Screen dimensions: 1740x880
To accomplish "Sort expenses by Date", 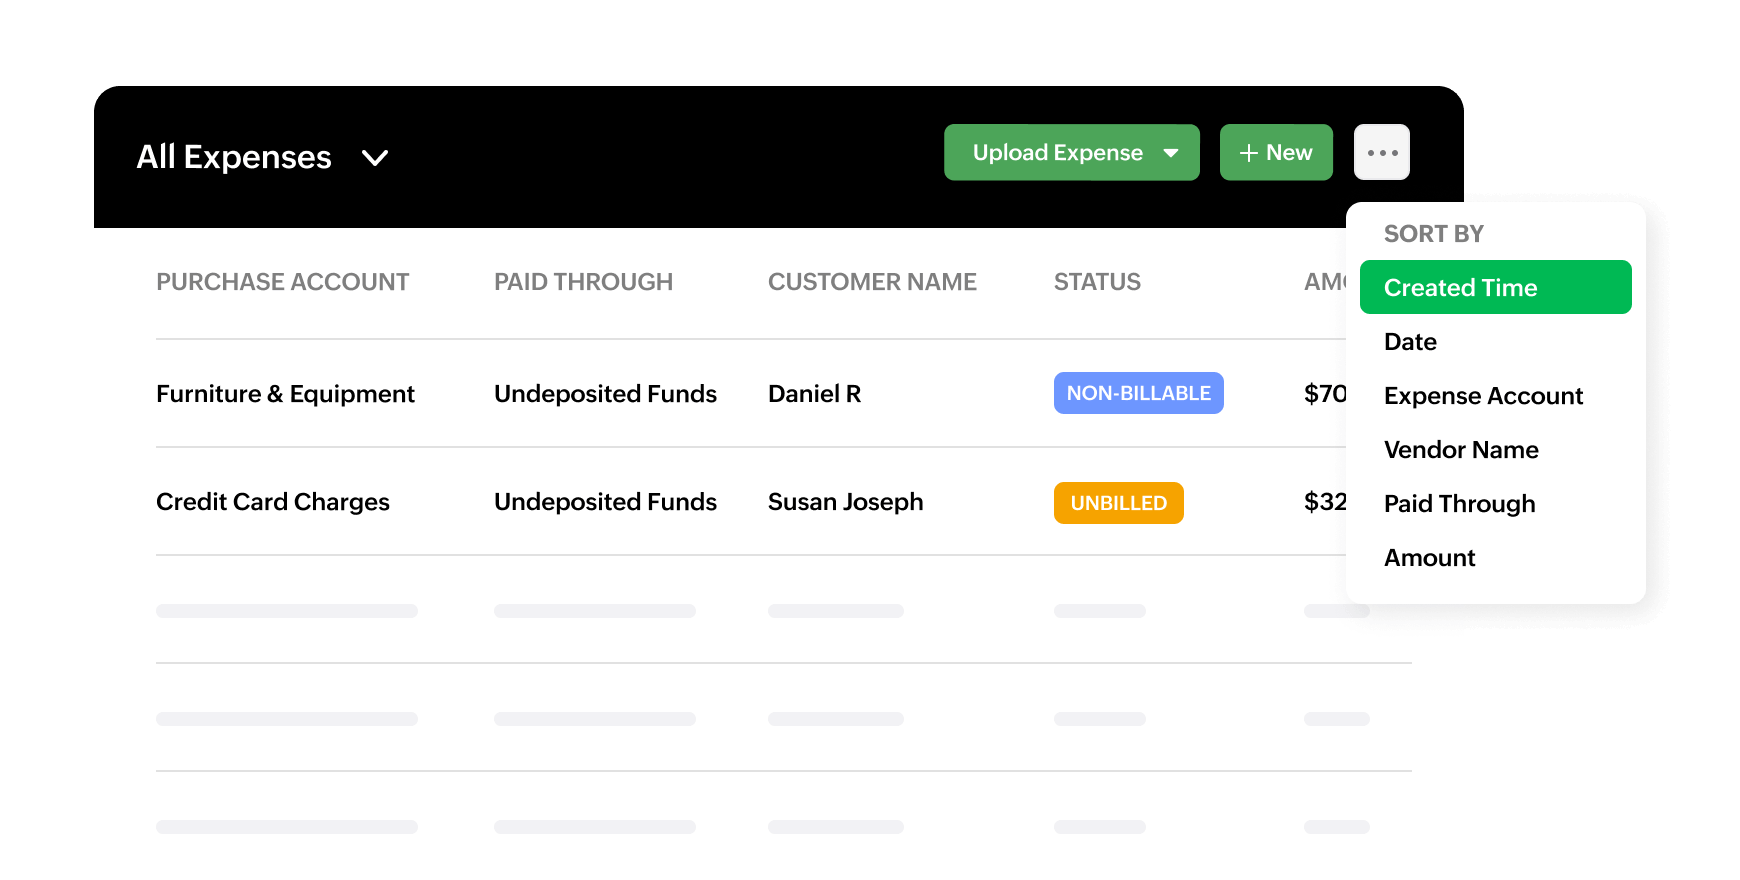I will [x=1410, y=342].
